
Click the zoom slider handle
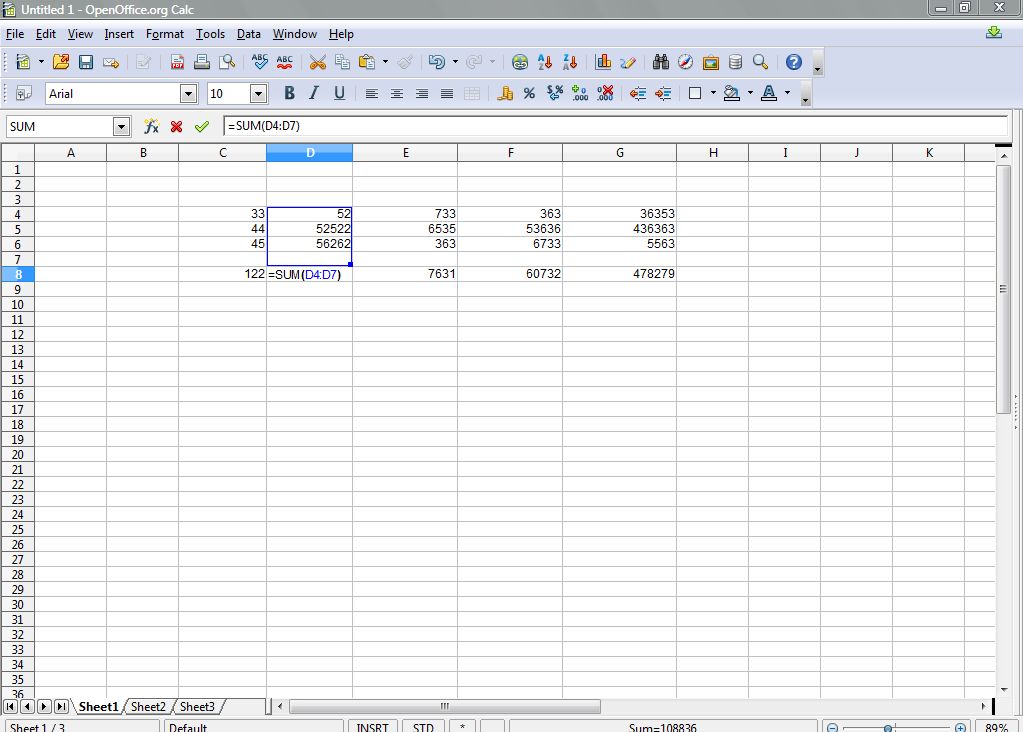click(888, 727)
